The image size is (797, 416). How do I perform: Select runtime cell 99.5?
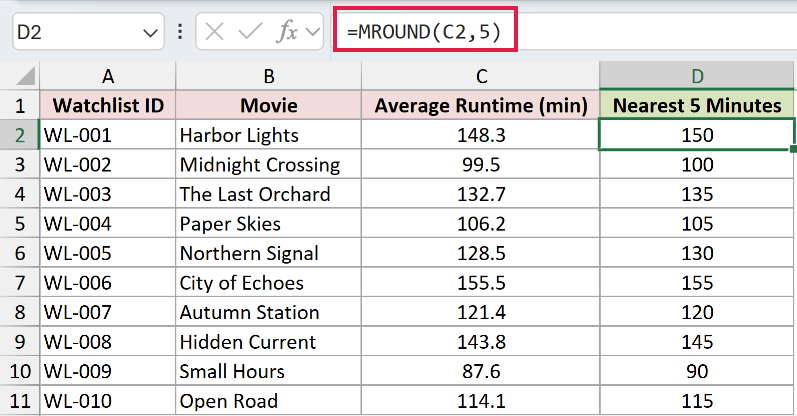[x=481, y=164]
